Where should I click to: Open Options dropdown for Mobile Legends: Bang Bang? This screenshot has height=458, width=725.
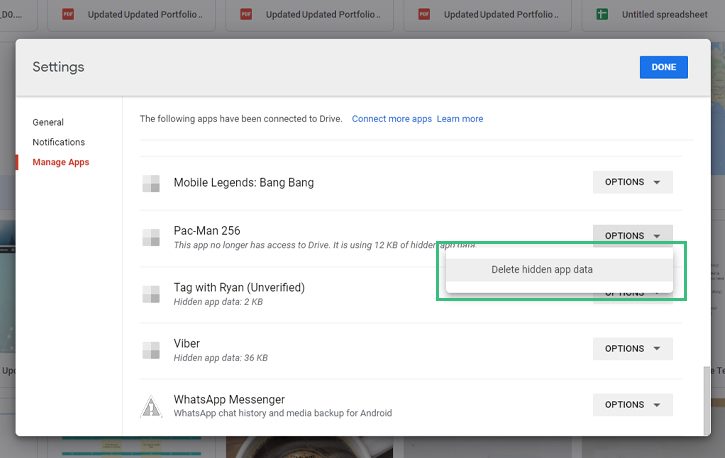[633, 182]
